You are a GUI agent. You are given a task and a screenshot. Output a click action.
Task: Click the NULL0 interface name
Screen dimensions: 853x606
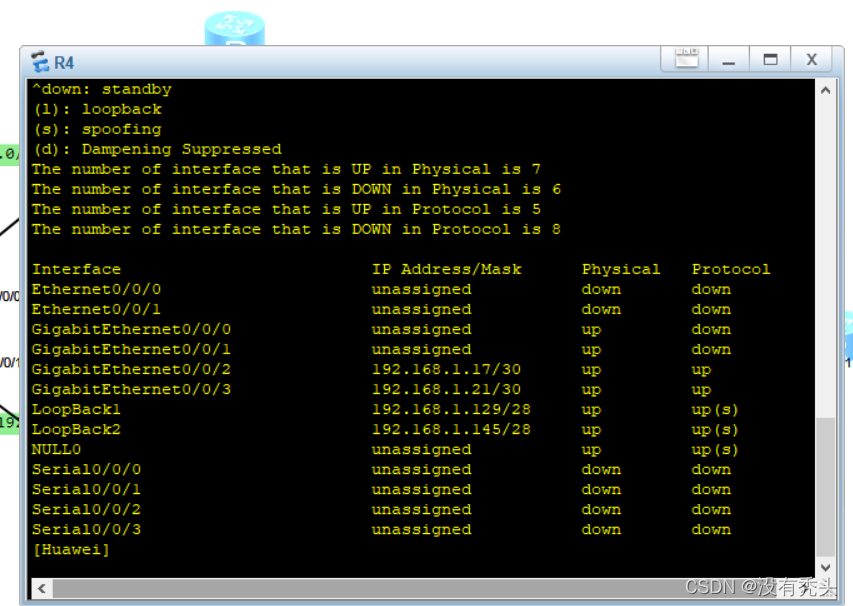tap(57, 449)
